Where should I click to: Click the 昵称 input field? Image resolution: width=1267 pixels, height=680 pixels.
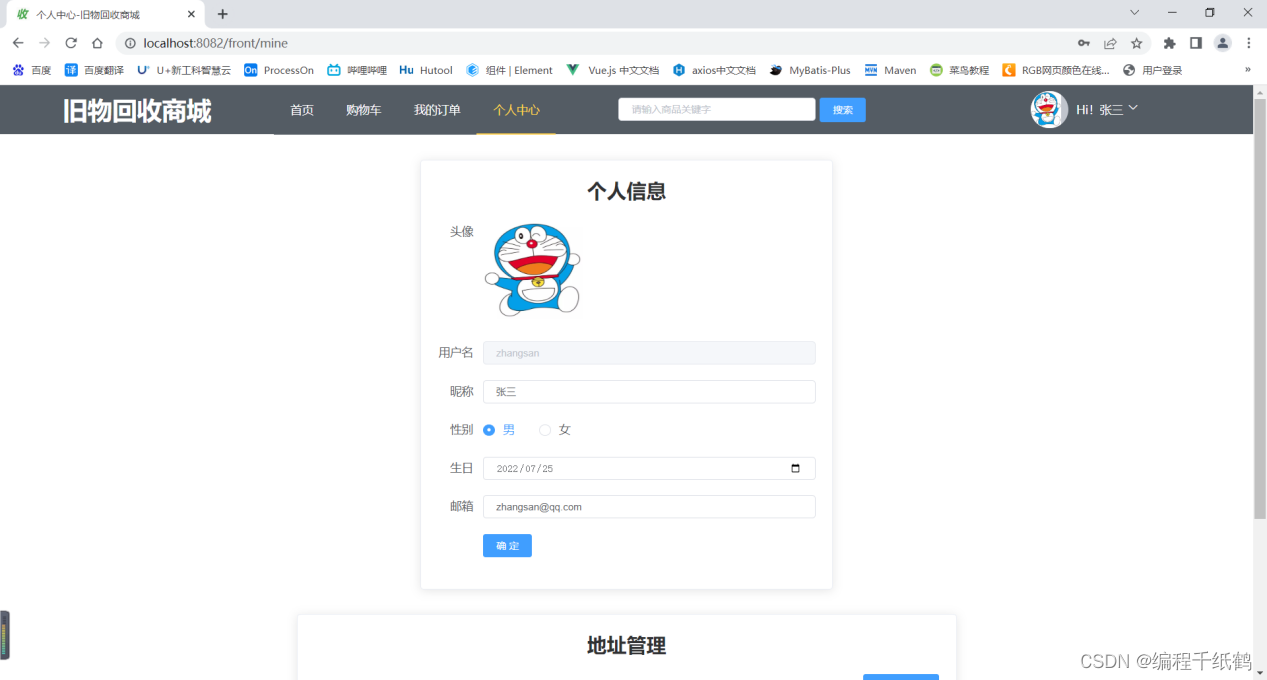(649, 392)
